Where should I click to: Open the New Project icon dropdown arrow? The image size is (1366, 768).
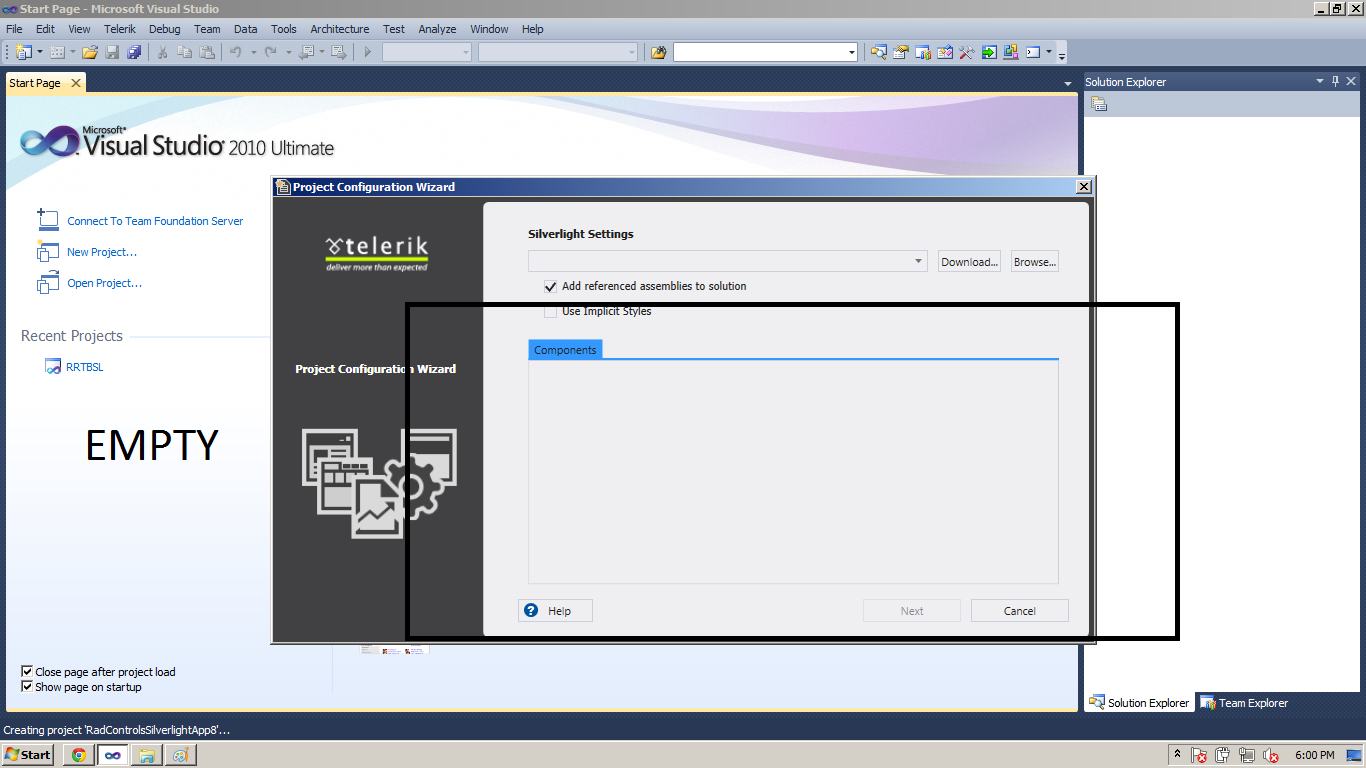pos(40,52)
